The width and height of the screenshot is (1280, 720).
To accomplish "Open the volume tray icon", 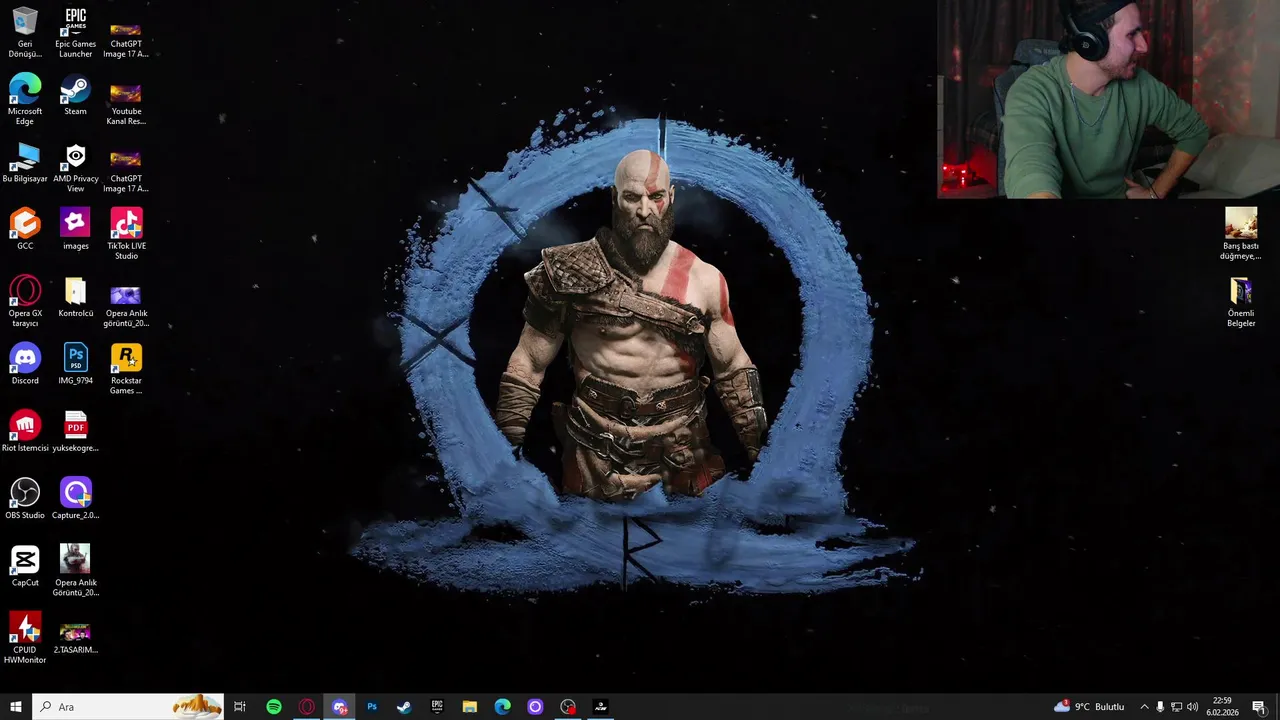I will tap(1192, 707).
